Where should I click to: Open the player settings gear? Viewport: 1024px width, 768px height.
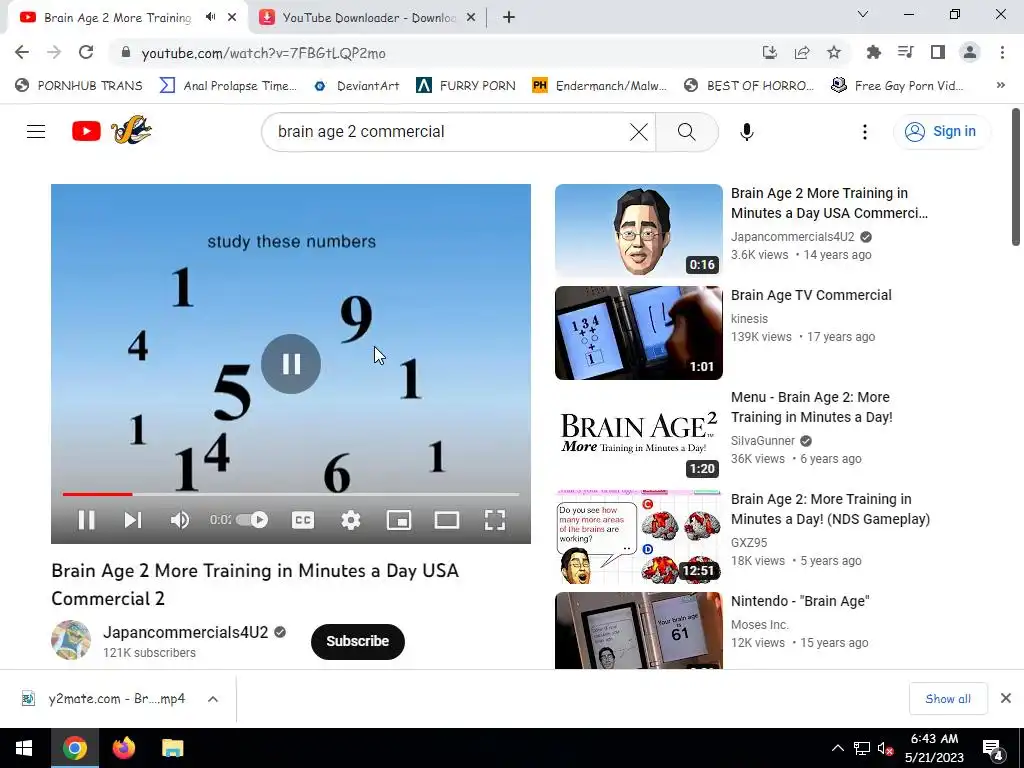(351, 520)
